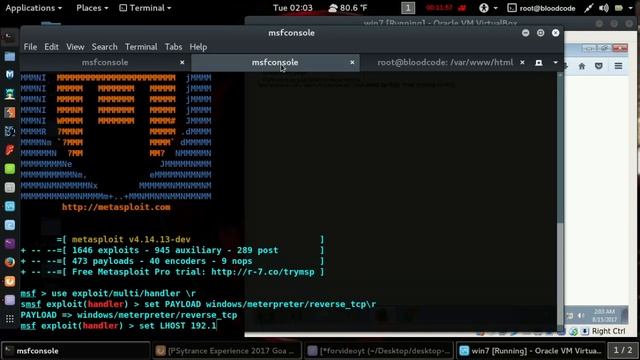This screenshot has width=640, height=360.
Task: Click Firefox home icon in win7 window
Action: point(582,66)
